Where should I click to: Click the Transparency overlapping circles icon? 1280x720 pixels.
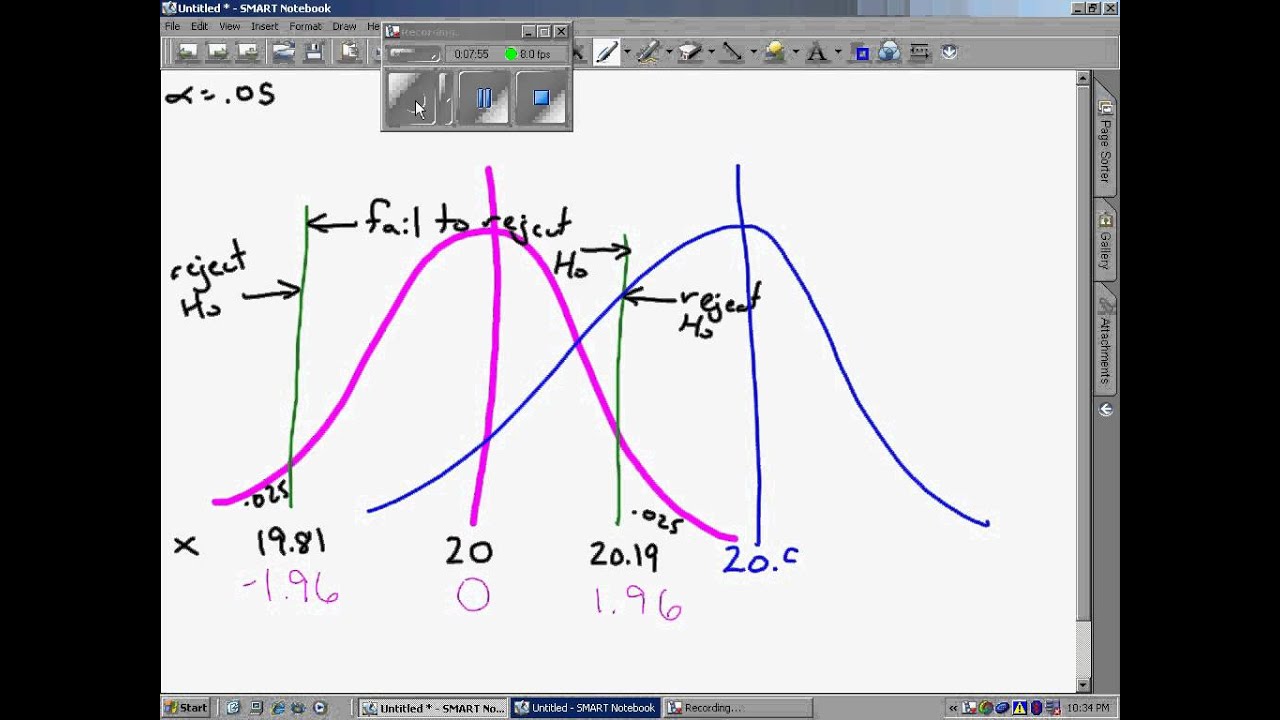tap(890, 52)
